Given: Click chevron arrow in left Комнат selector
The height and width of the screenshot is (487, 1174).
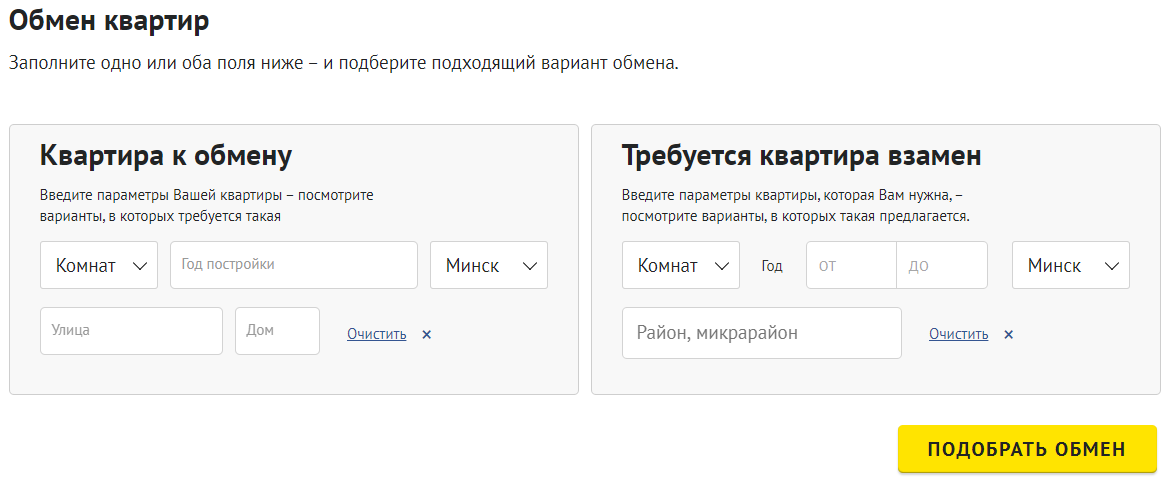Looking at the screenshot, I should 140,266.
